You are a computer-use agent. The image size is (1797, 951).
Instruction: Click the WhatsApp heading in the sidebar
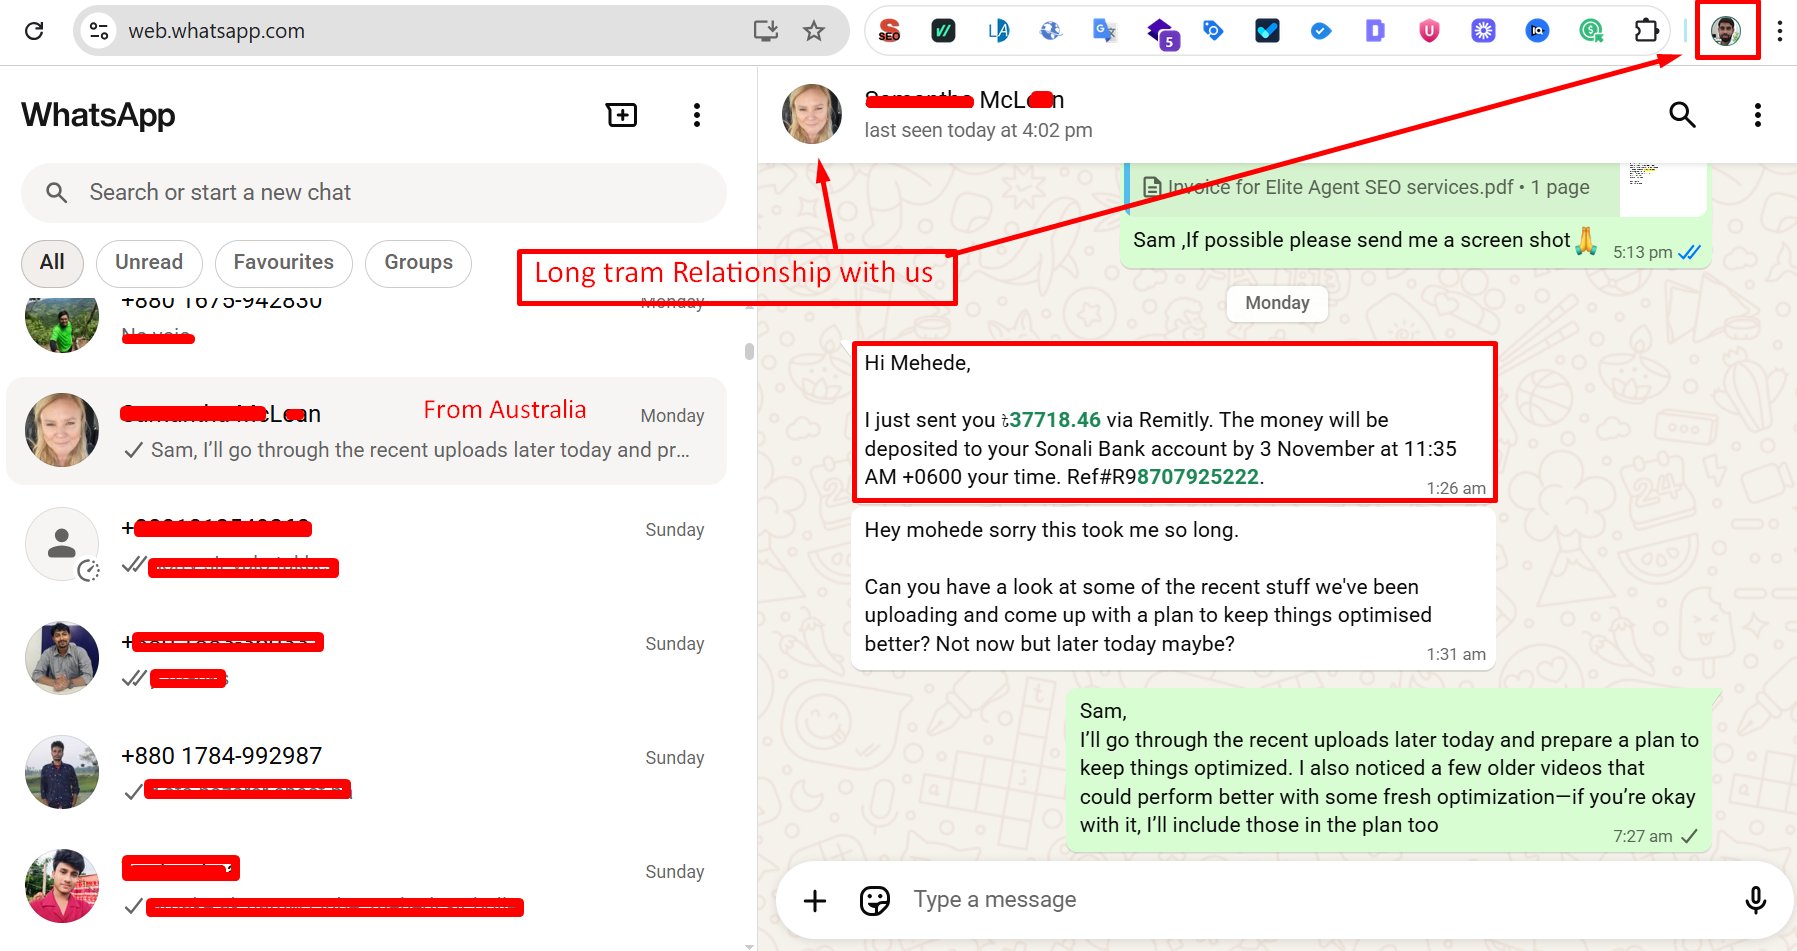coord(98,115)
